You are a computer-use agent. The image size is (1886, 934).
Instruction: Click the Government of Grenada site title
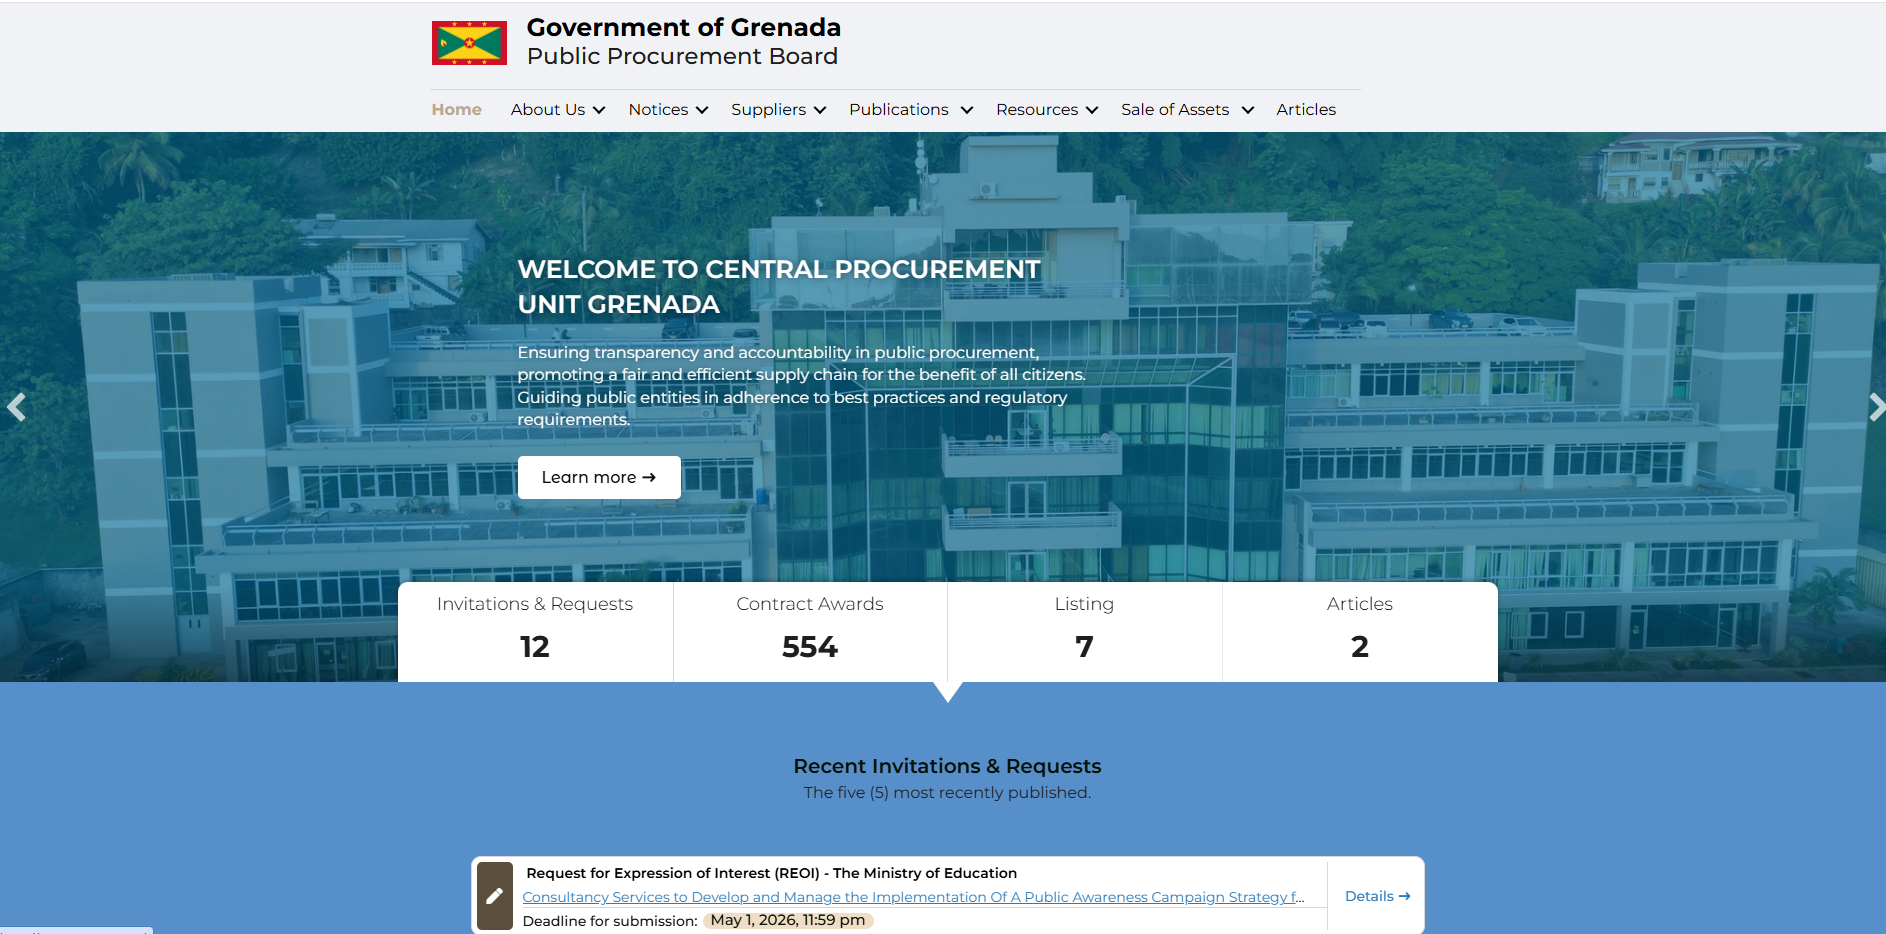[683, 28]
